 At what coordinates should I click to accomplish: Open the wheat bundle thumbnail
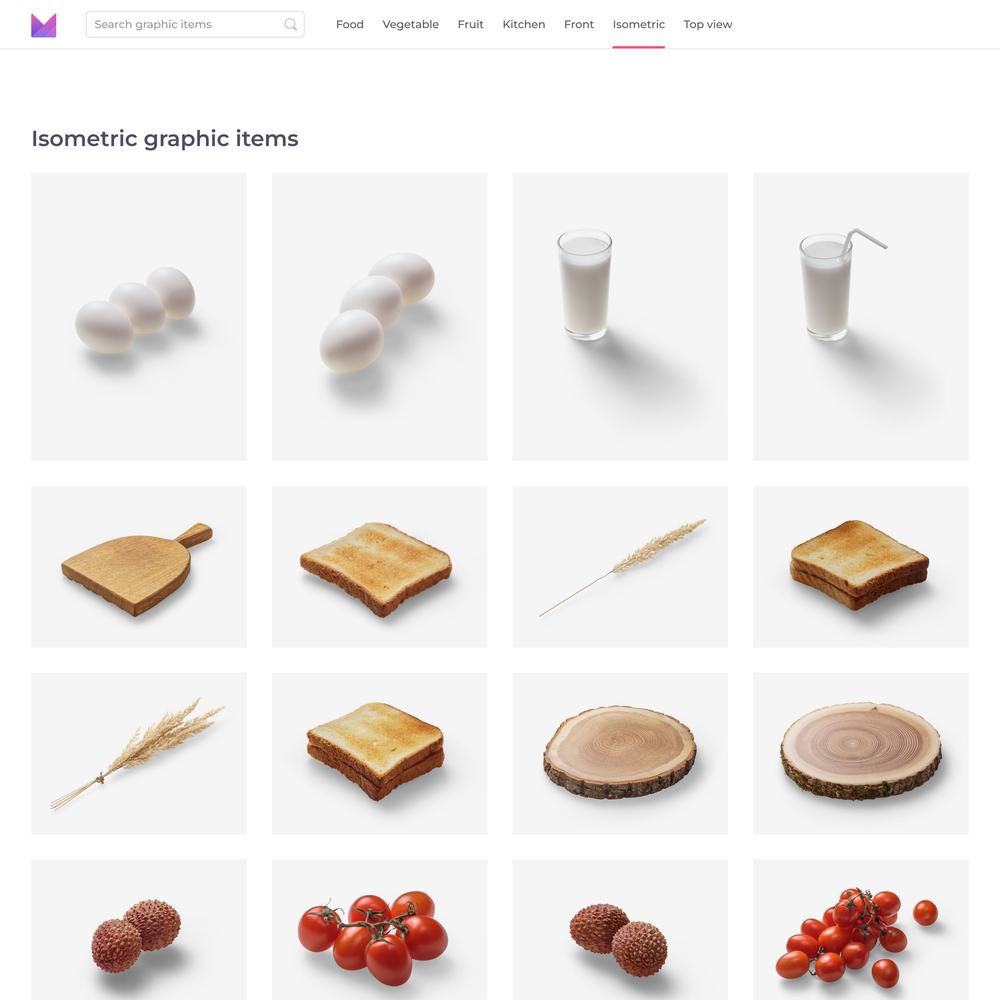[139, 753]
